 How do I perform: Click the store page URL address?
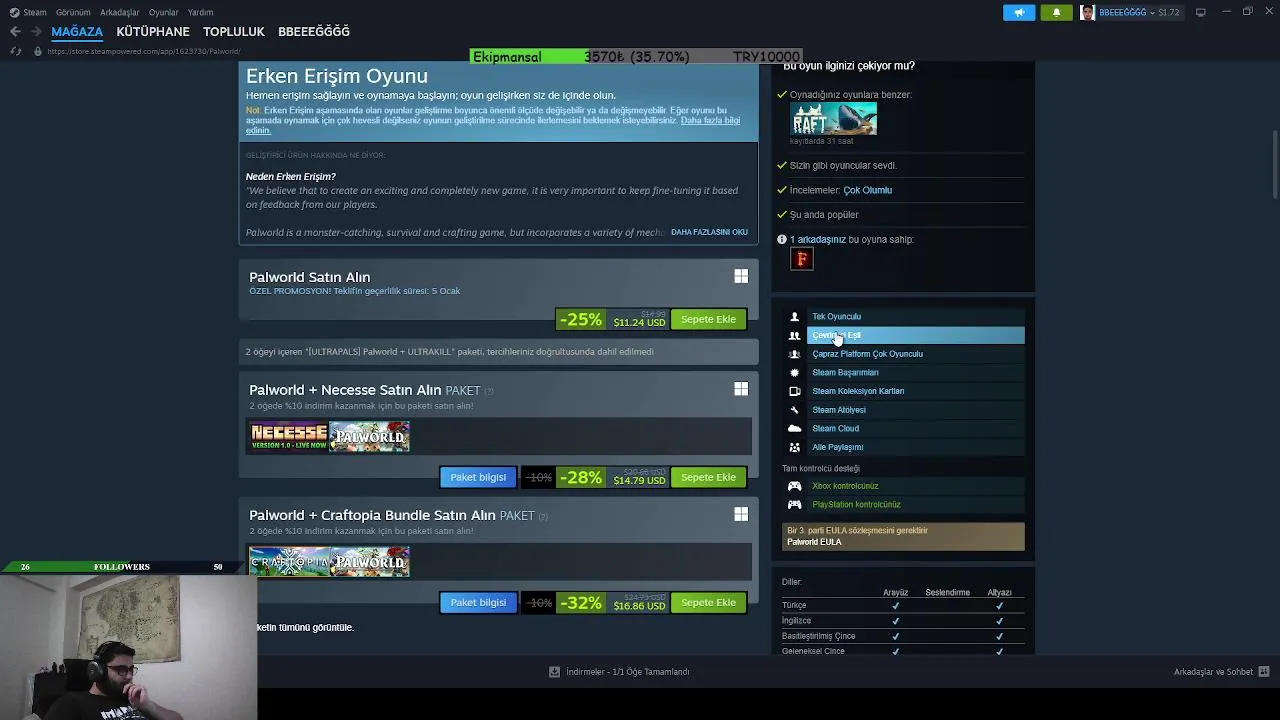point(143,51)
